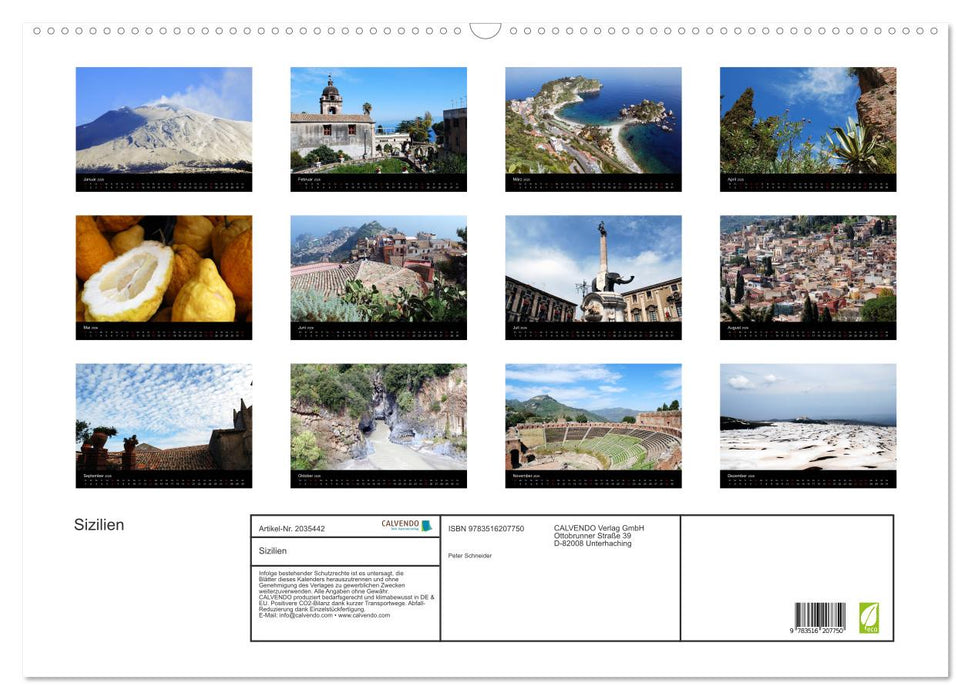Open the November ancient amphitheater photo
This screenshot has height=700, width=971.
pos(593,417)
